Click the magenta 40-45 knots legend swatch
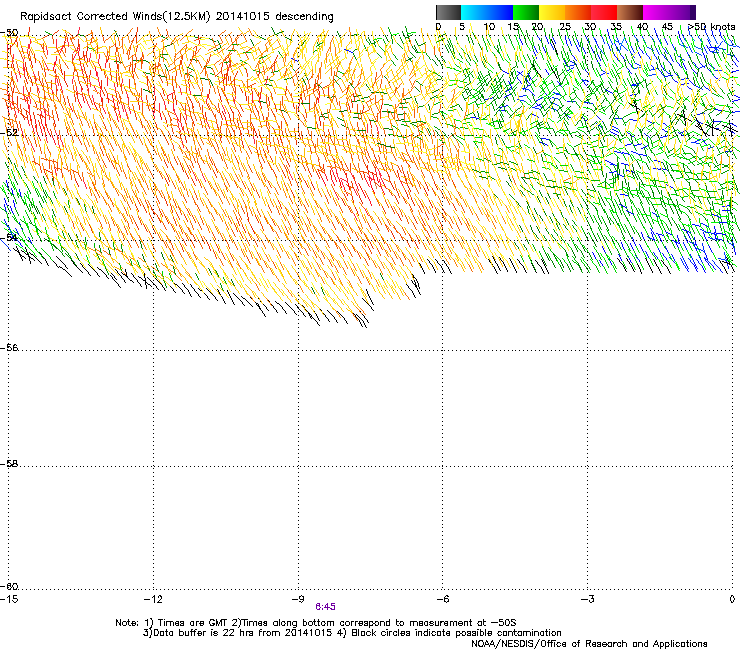740x650 pixels. [x=656, y=12]
